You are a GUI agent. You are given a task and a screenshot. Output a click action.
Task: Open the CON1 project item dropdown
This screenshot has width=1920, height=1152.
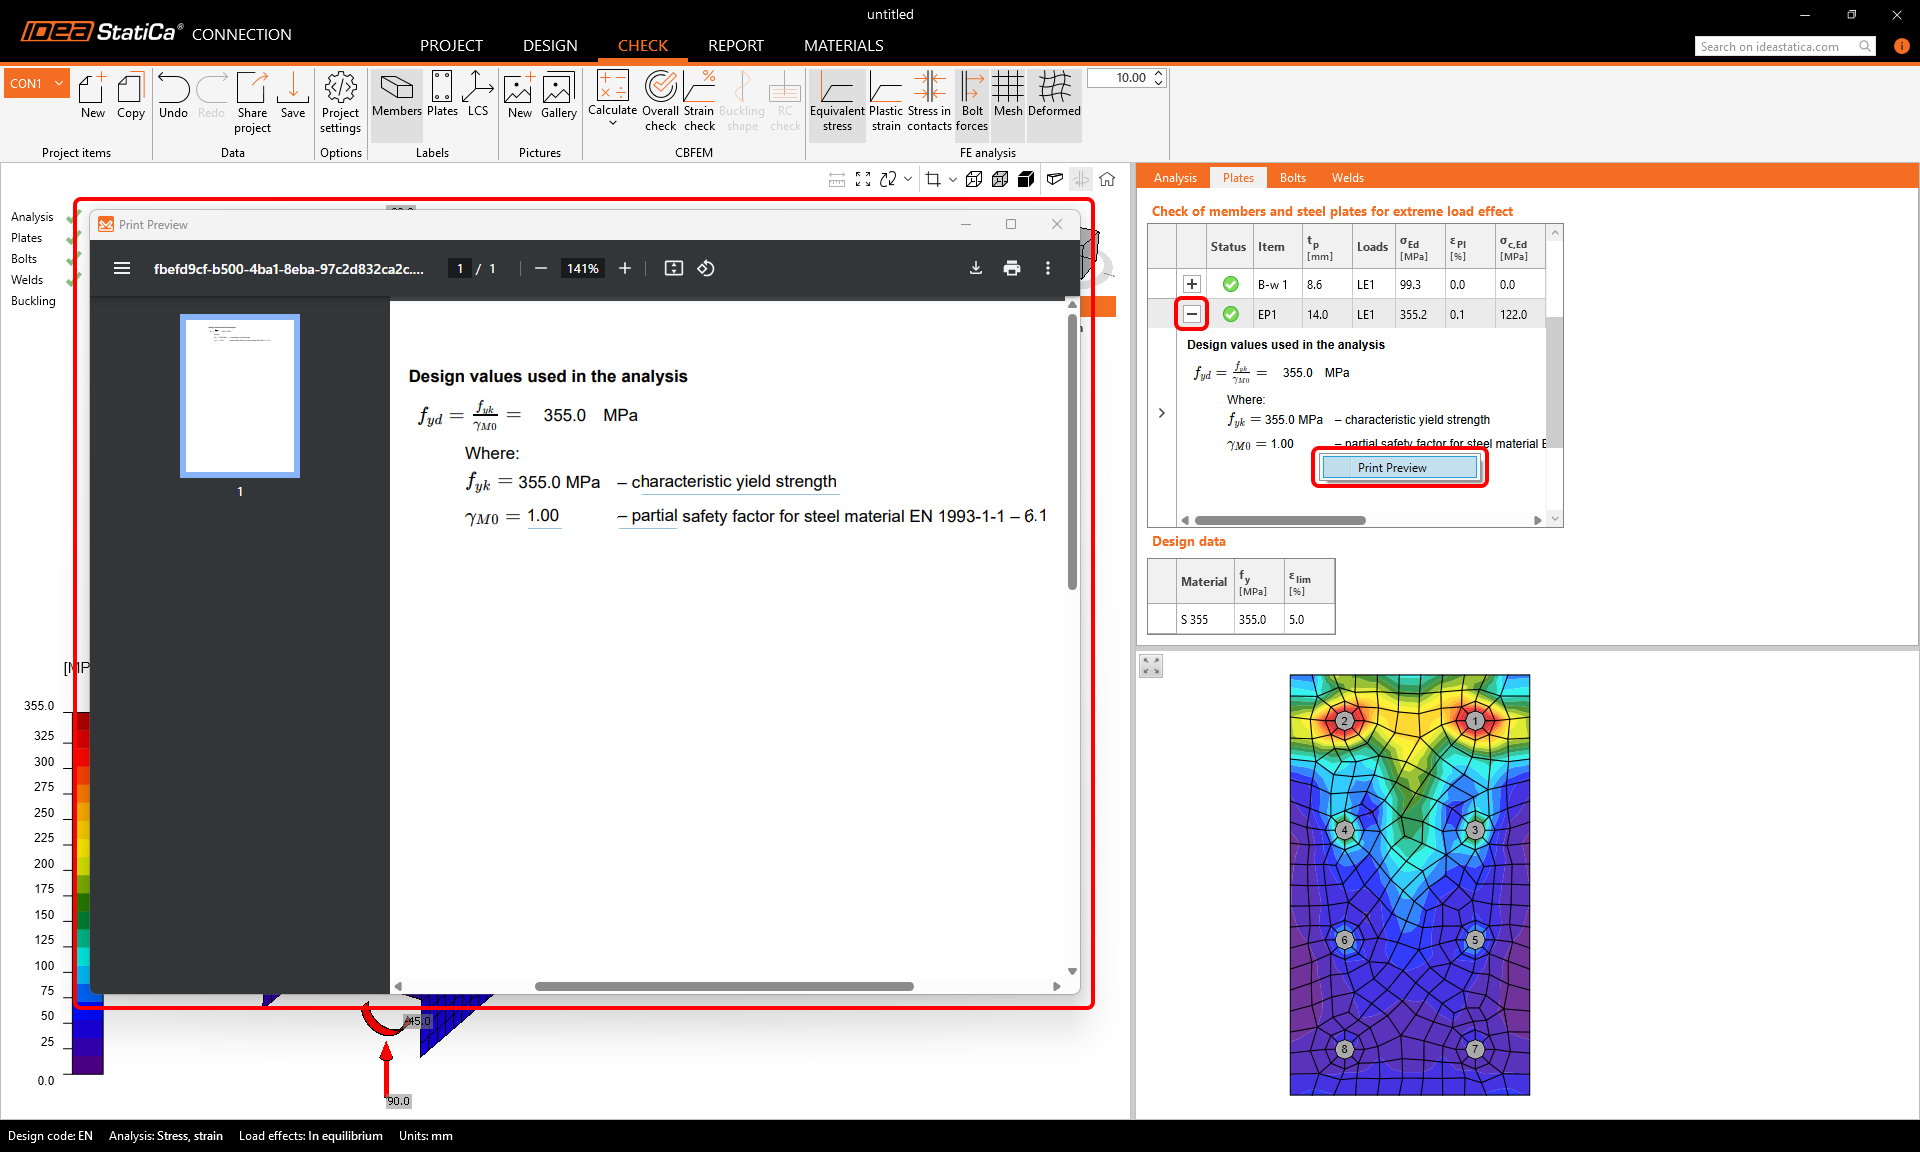[58, 83]
